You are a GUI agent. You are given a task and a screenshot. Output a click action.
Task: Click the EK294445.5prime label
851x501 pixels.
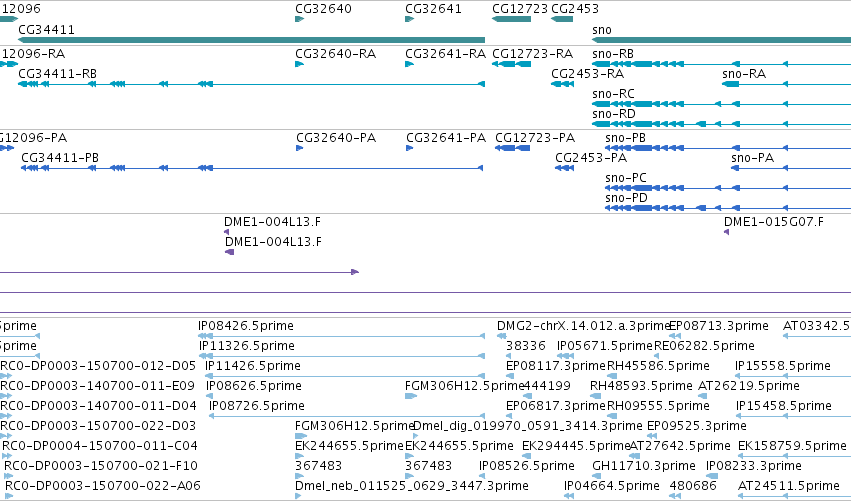point(576,446)
